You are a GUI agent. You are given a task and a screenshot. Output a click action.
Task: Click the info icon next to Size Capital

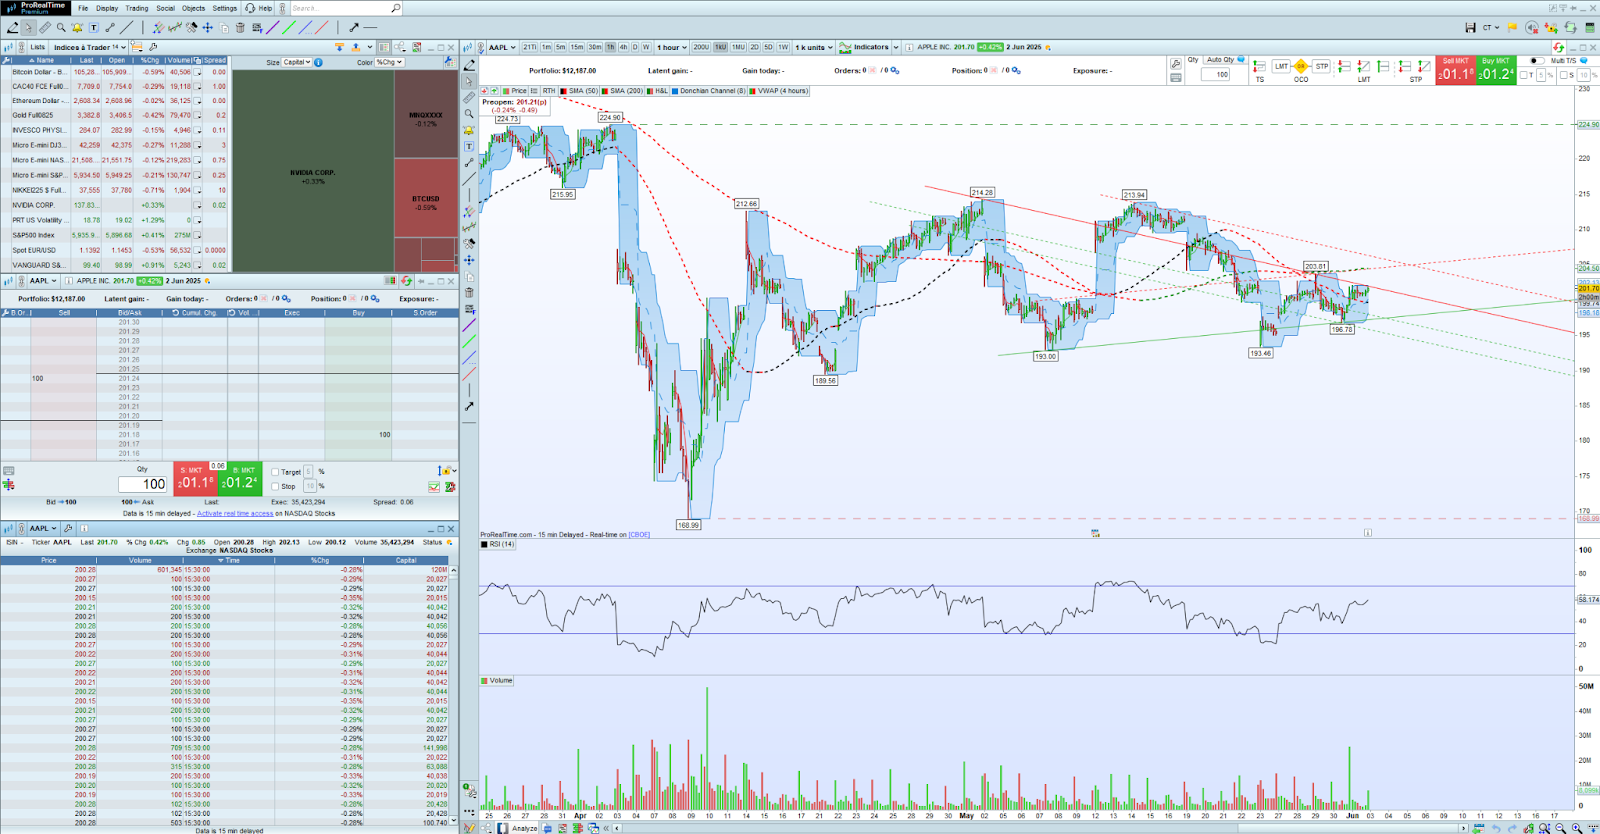318,62
